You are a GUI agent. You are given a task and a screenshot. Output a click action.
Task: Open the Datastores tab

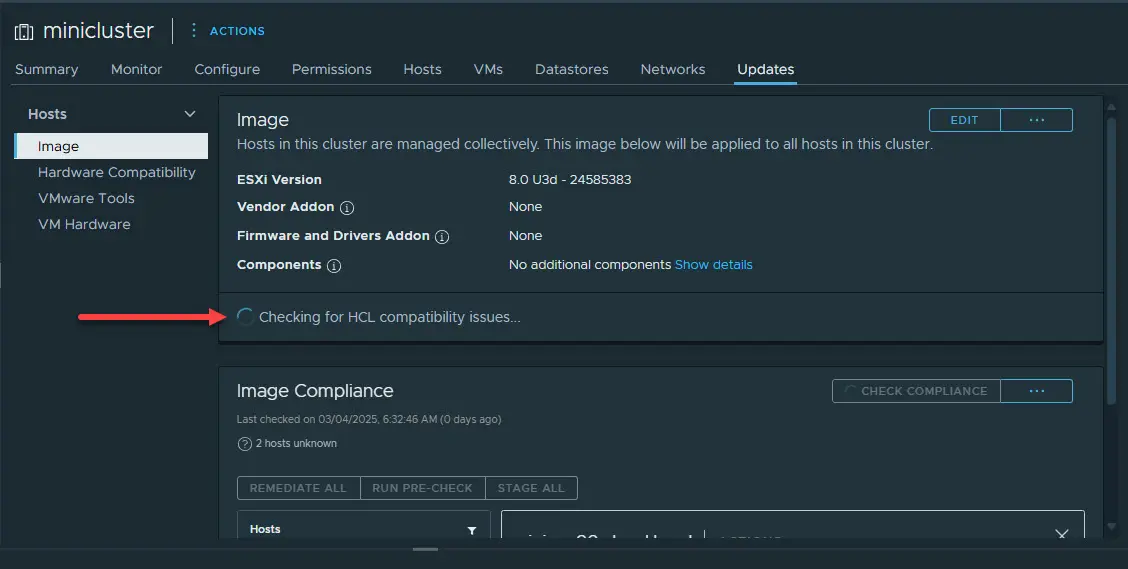coord(572,69)
